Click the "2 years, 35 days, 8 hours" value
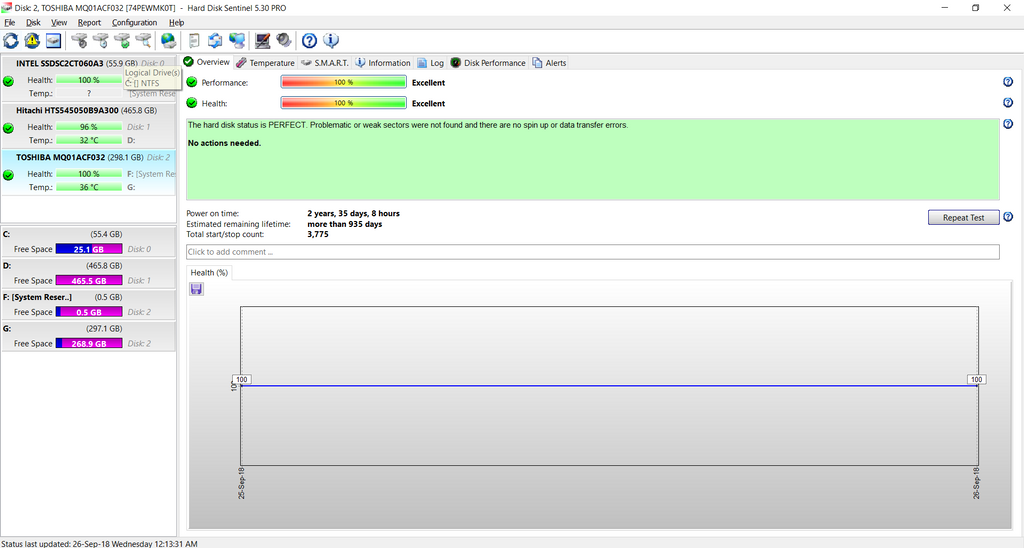Image resolution: width=1024 pixels, height=548 pixels. [x=353, y=214]
